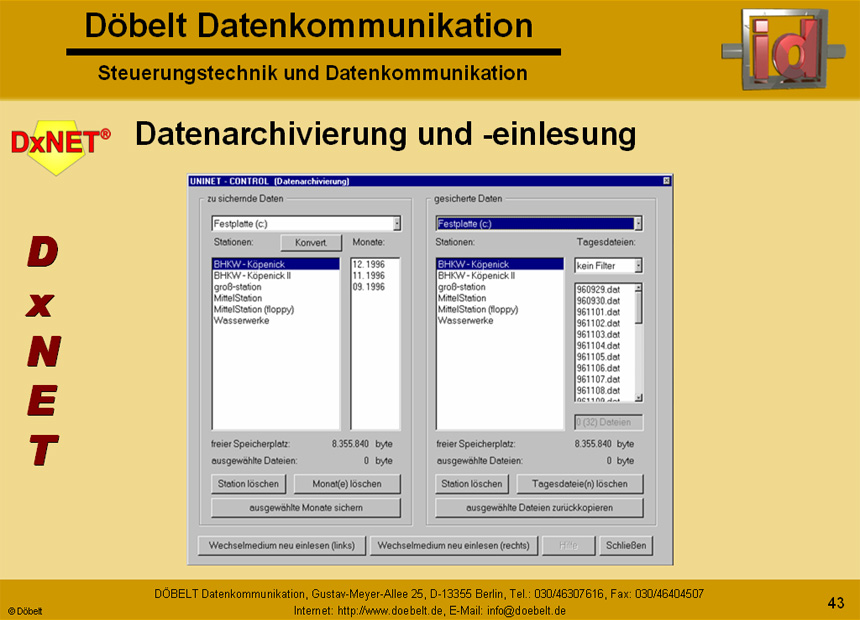Open the left Festplatte (c:) drive dropdown

[397, 223]
